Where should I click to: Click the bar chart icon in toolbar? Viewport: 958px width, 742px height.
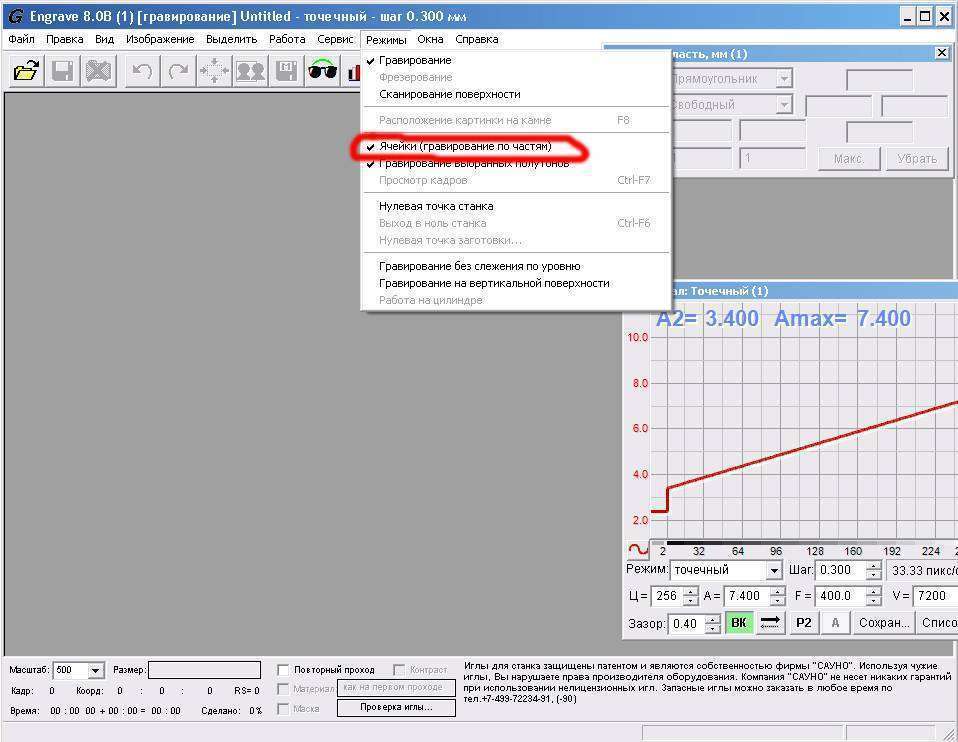[x=352, y=71]
